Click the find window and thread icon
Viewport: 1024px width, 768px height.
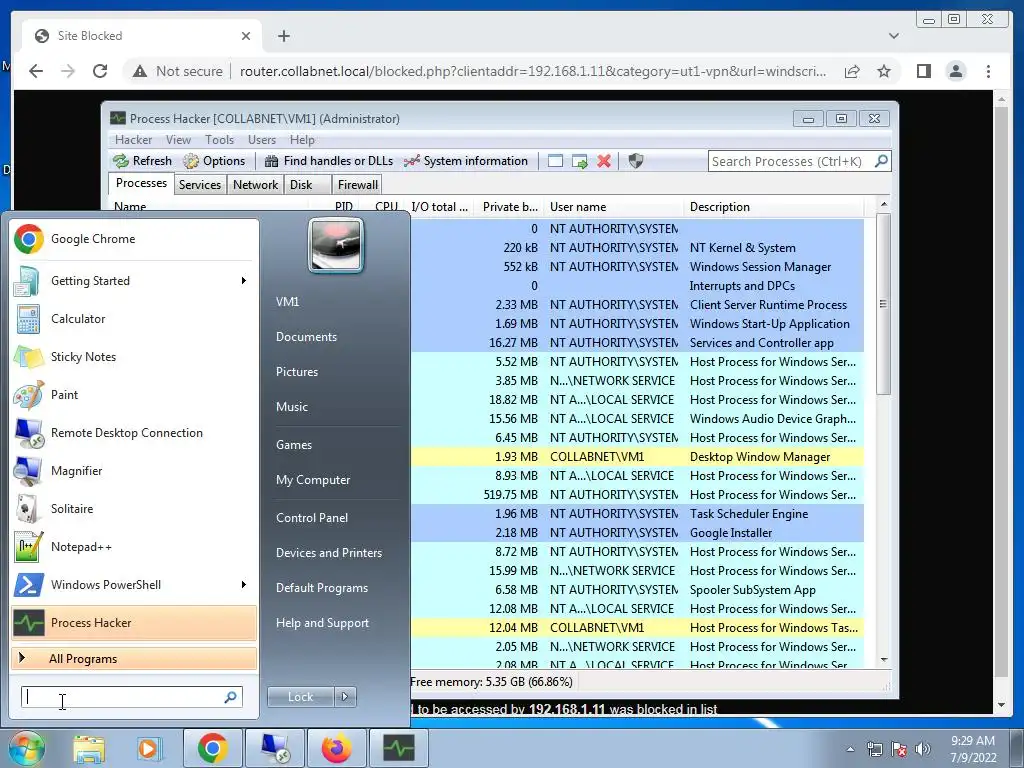[x=579, y=161]
